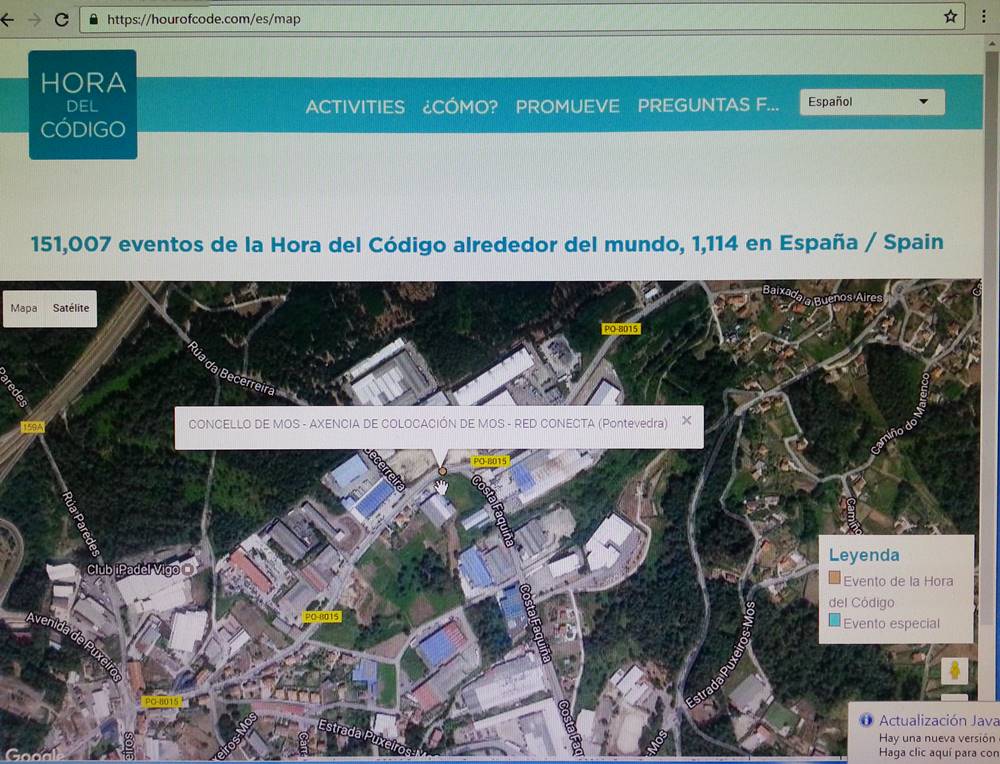Select the orange event marker on the map
This screenshot has width=1000, height=764.
pos(442,471)
